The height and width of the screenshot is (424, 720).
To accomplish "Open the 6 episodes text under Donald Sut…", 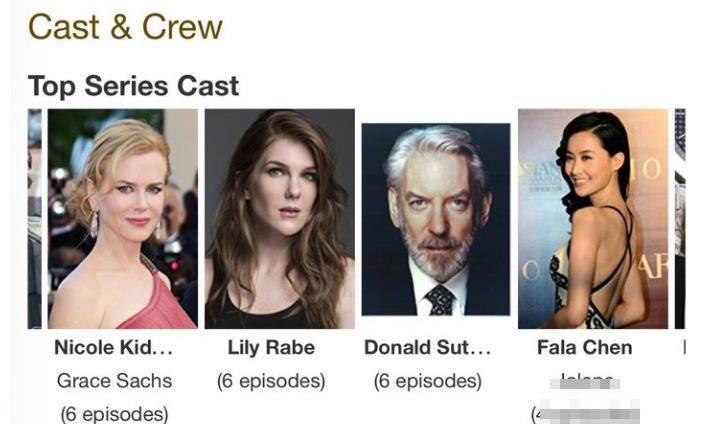I will click(x=428, y=381).
